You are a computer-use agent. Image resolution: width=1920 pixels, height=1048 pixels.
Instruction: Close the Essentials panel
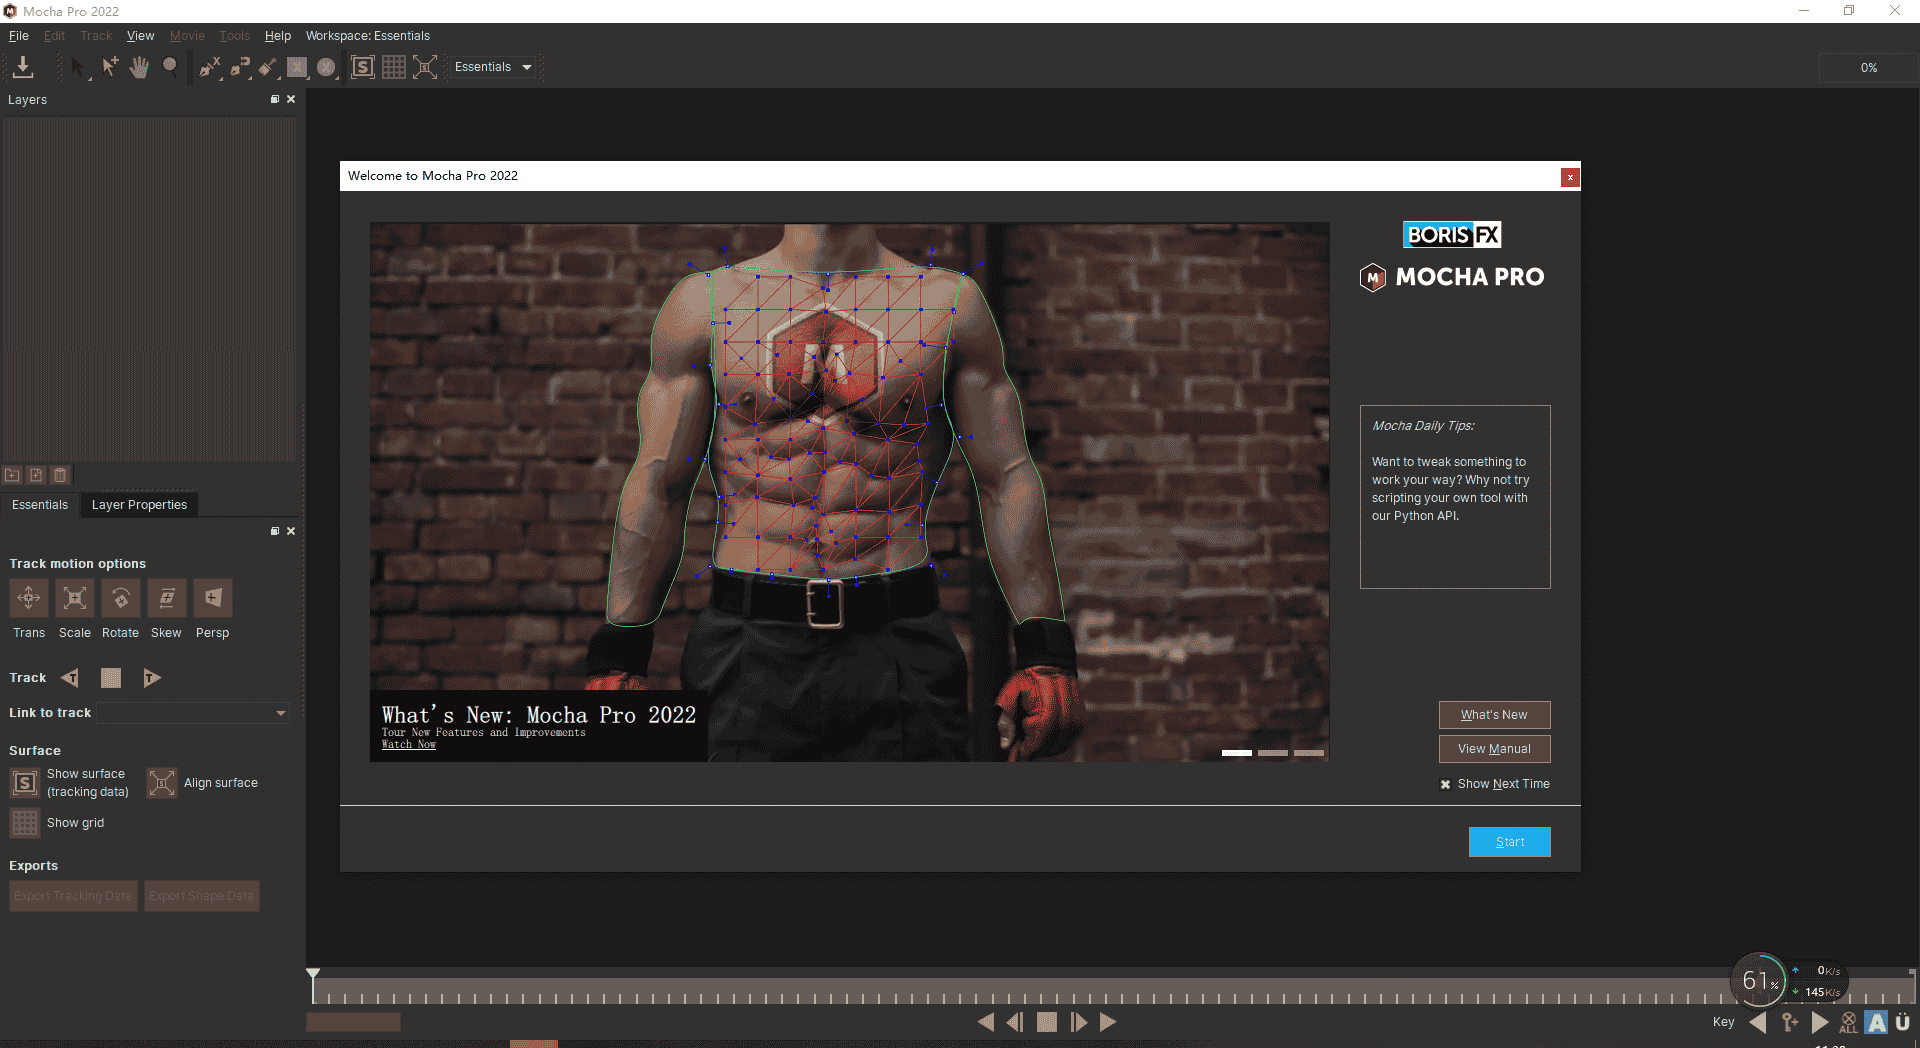[291, 531]
